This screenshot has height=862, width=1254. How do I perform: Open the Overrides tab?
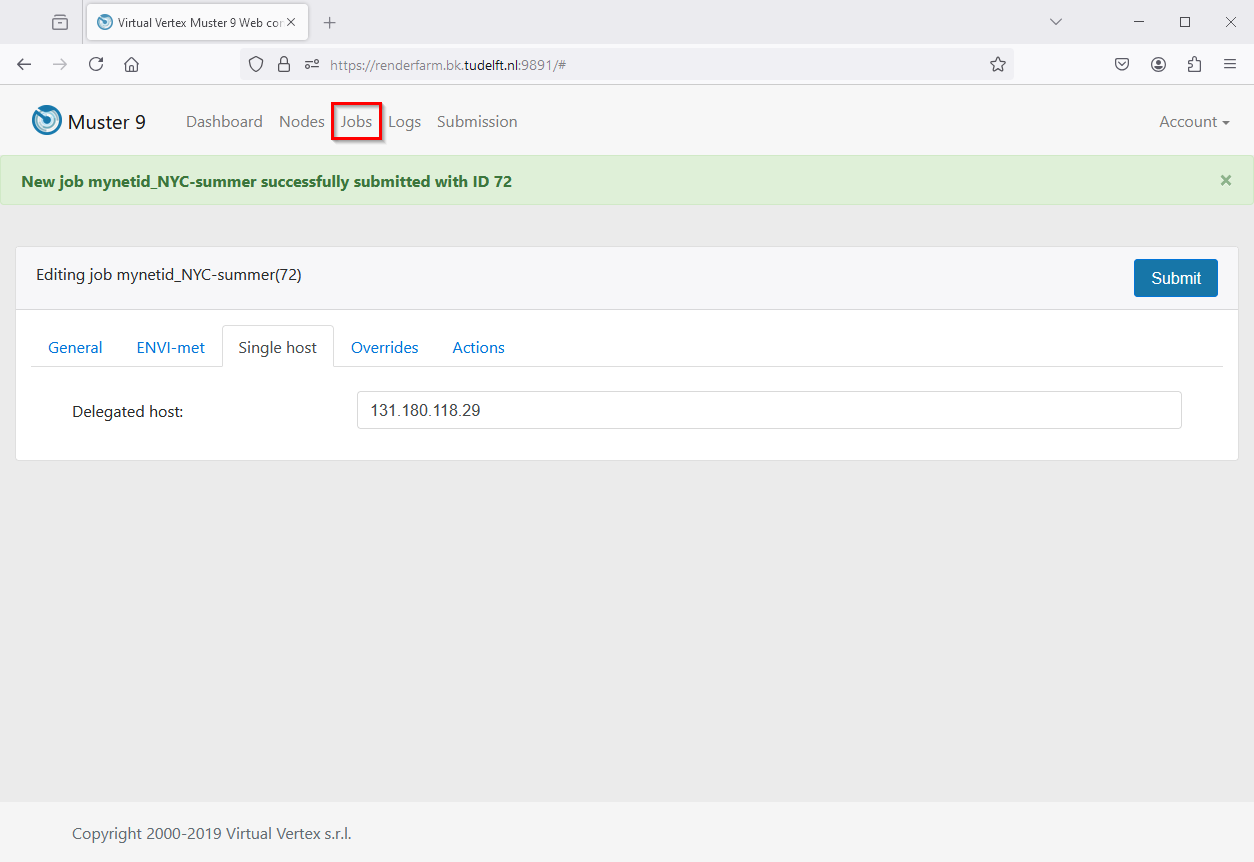[x=384, y=348]
